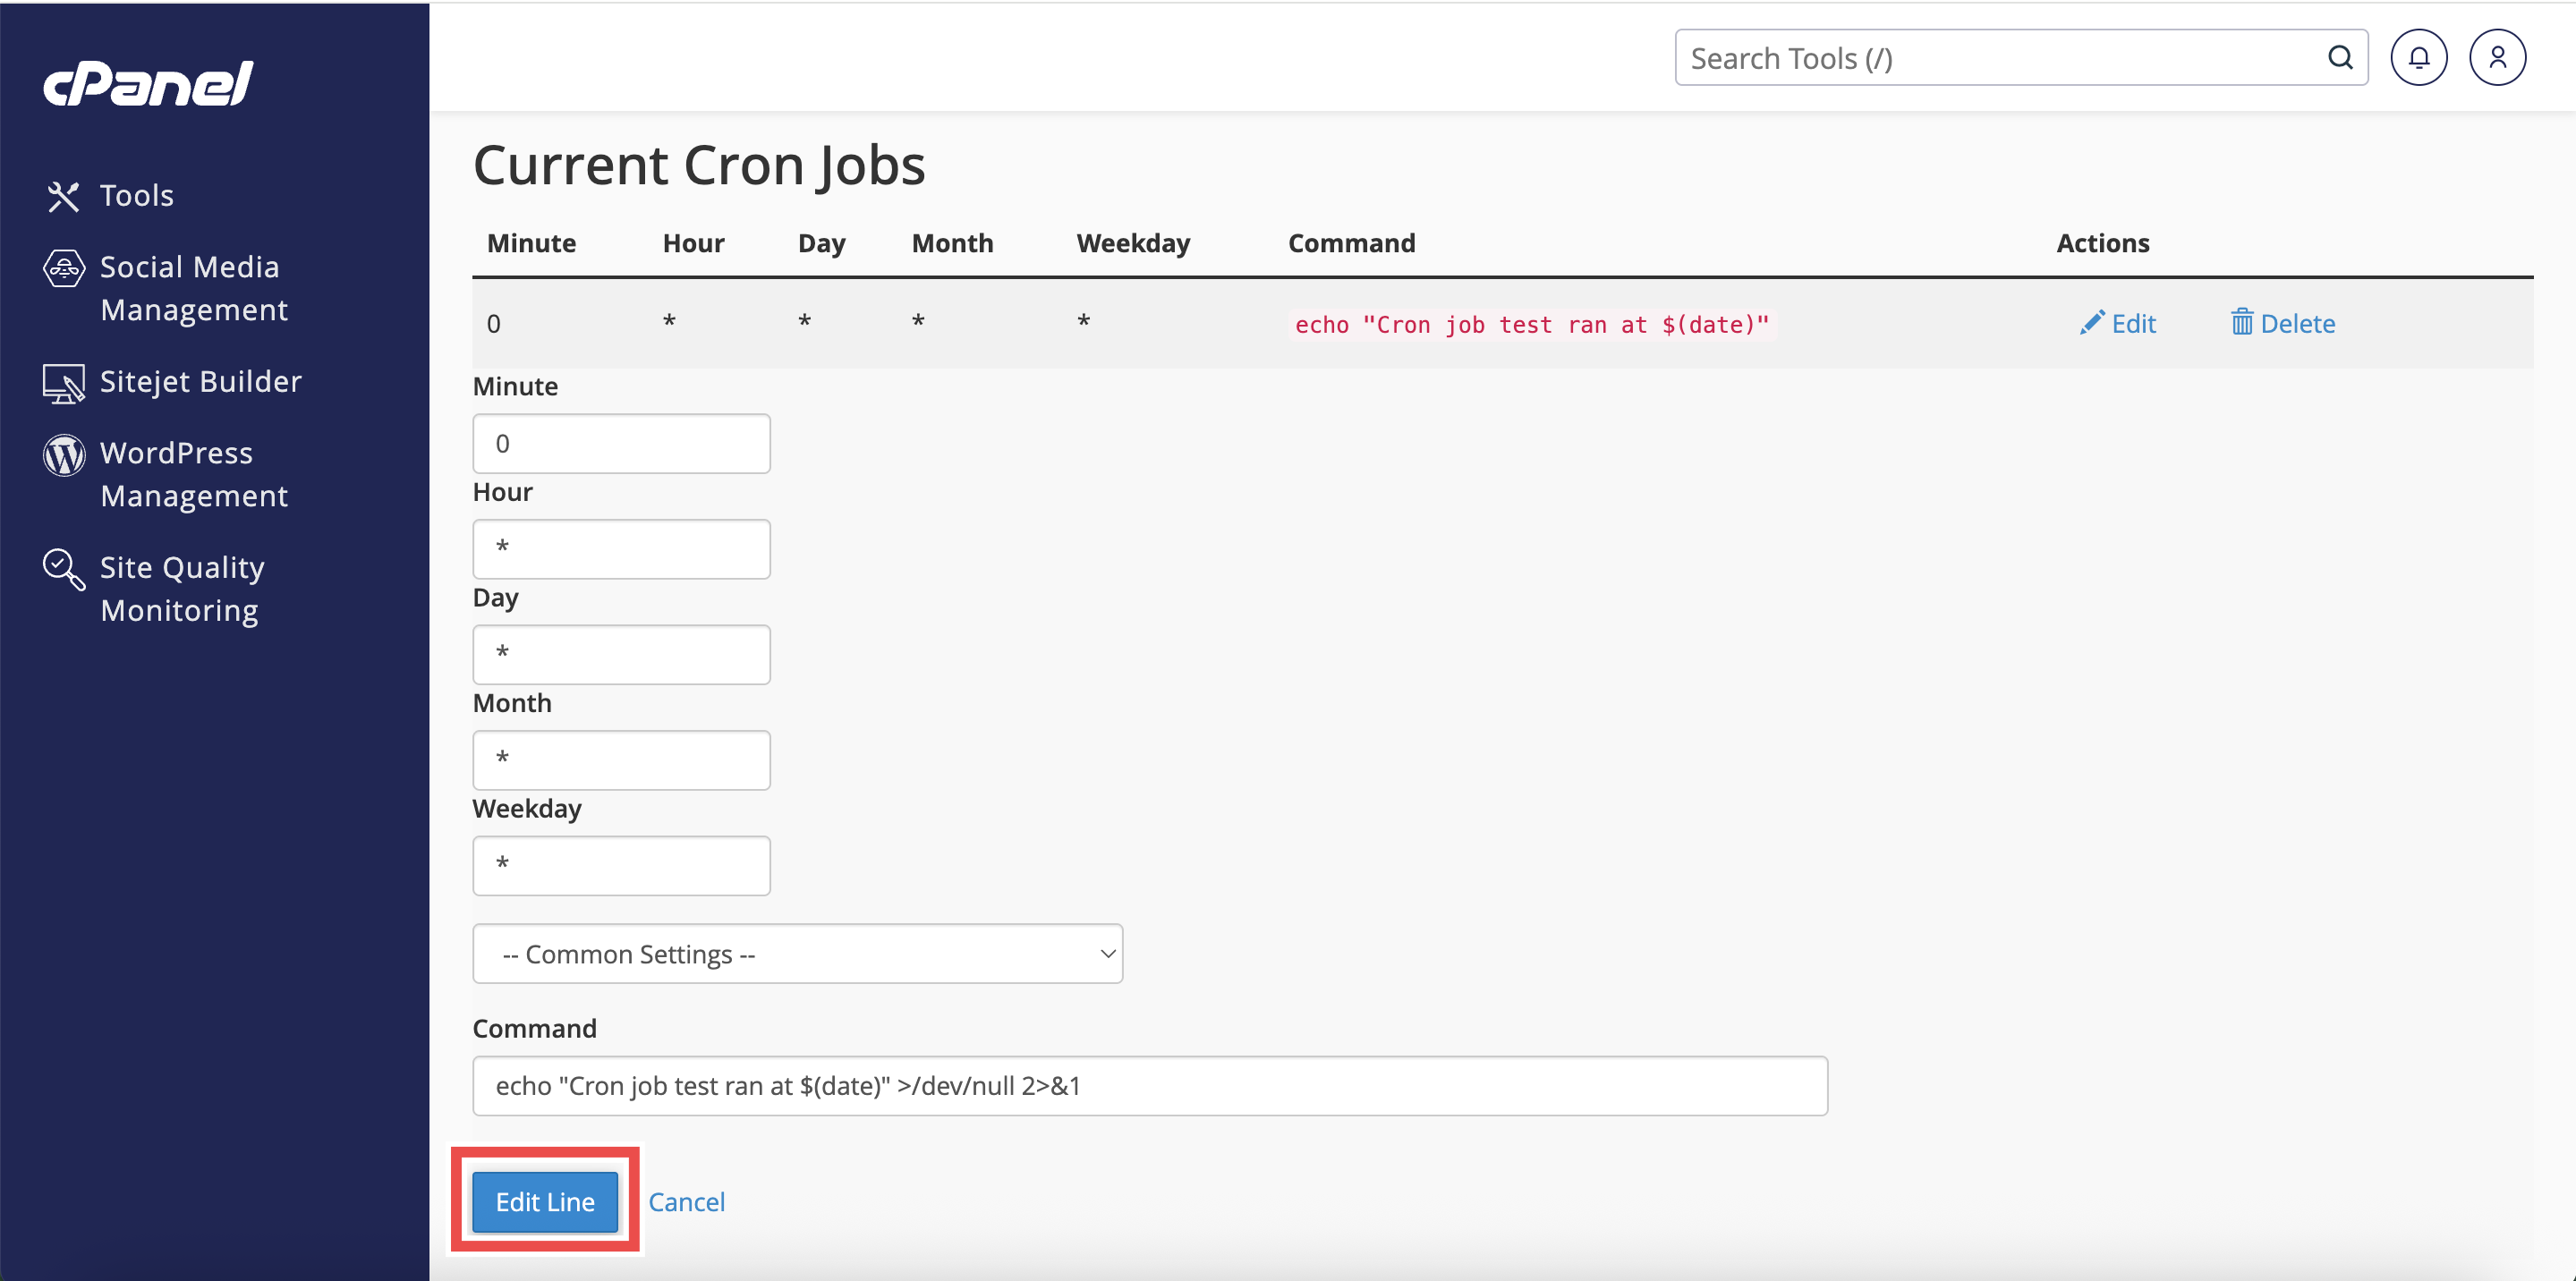Cancel the cron job edit

coord(686,1202)
